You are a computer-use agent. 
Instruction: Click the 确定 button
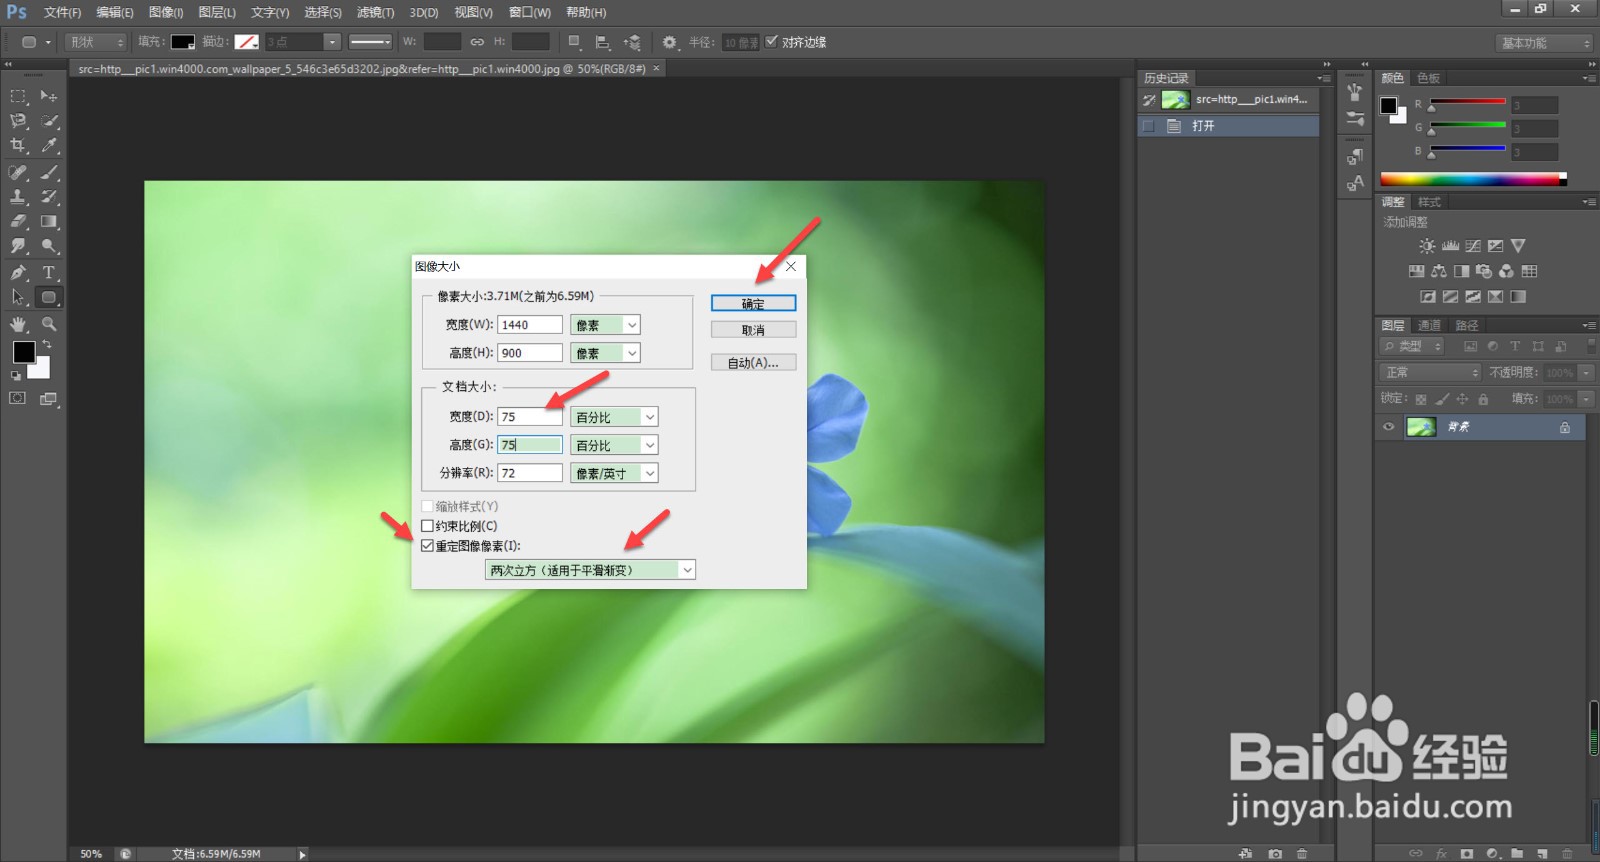click(753, 303)
